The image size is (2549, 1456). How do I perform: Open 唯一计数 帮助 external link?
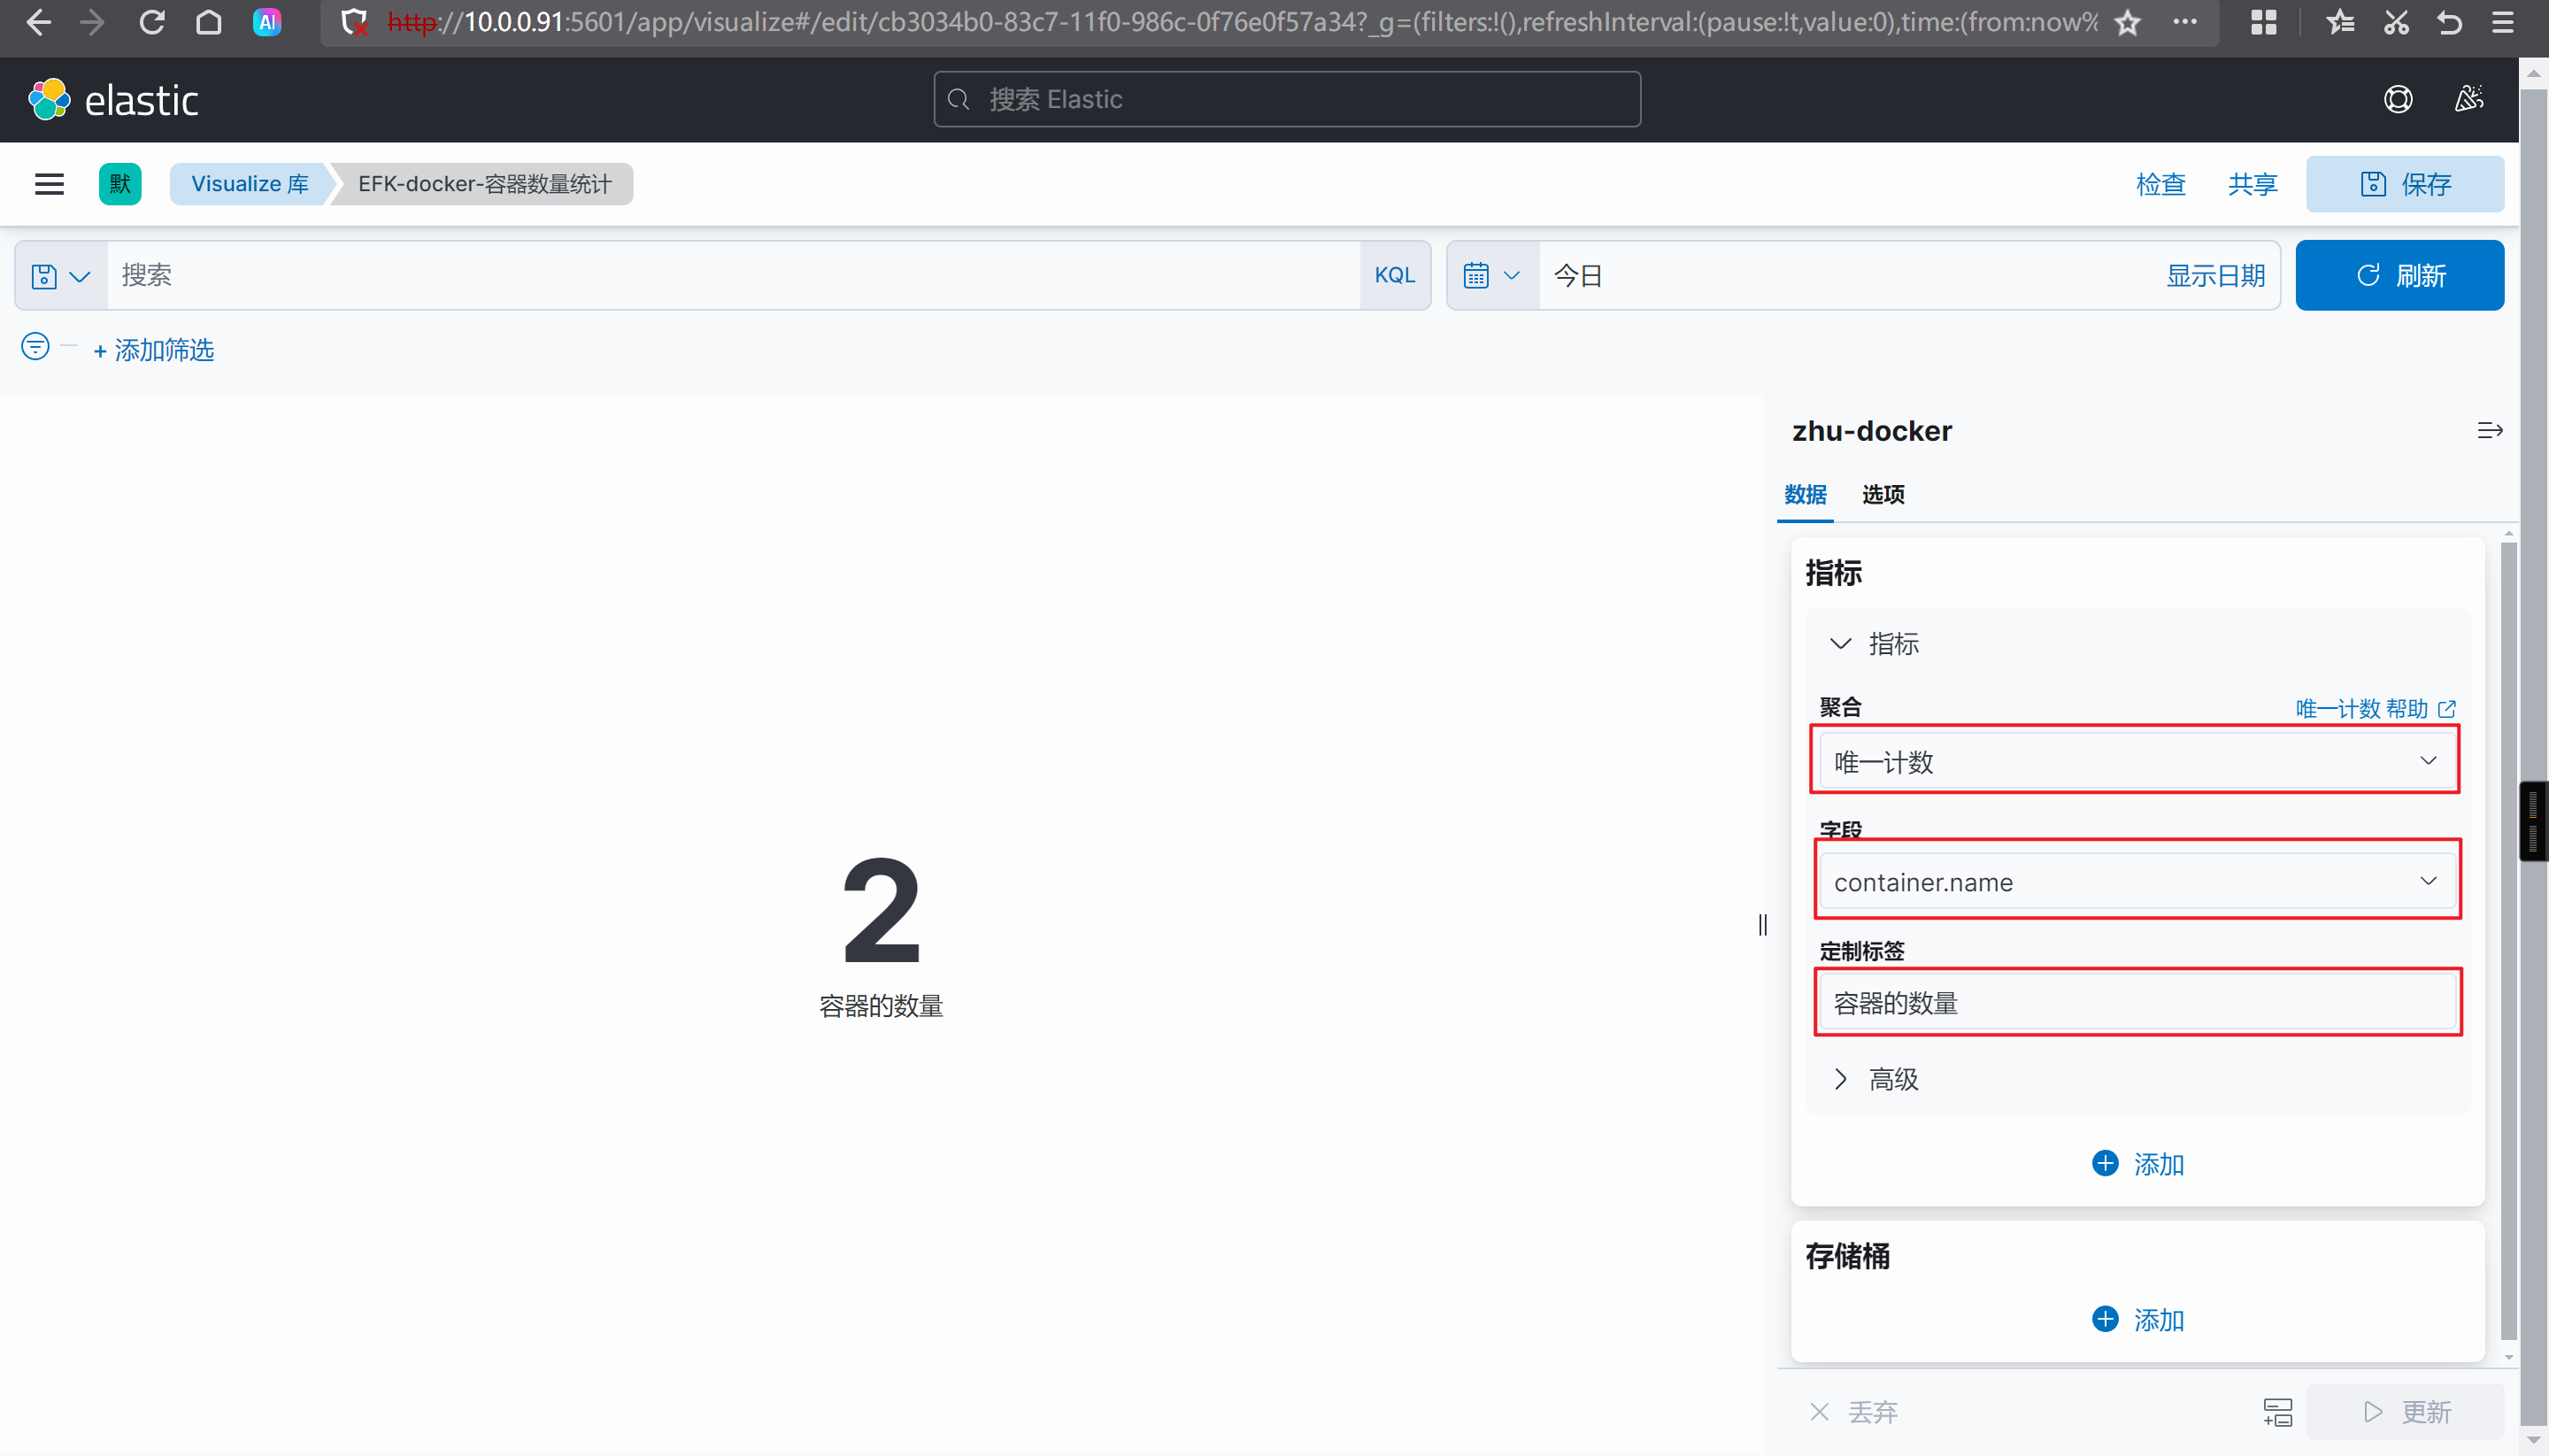click(2375, 709)
